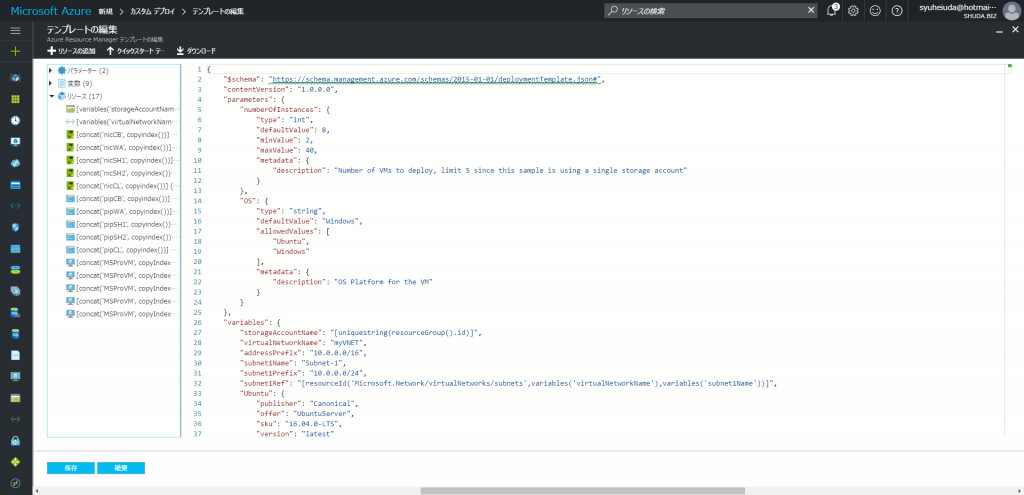The image size is (1024, 495).
Task: Open the circular icon at sidebar bottom
Action: (16, 483)
